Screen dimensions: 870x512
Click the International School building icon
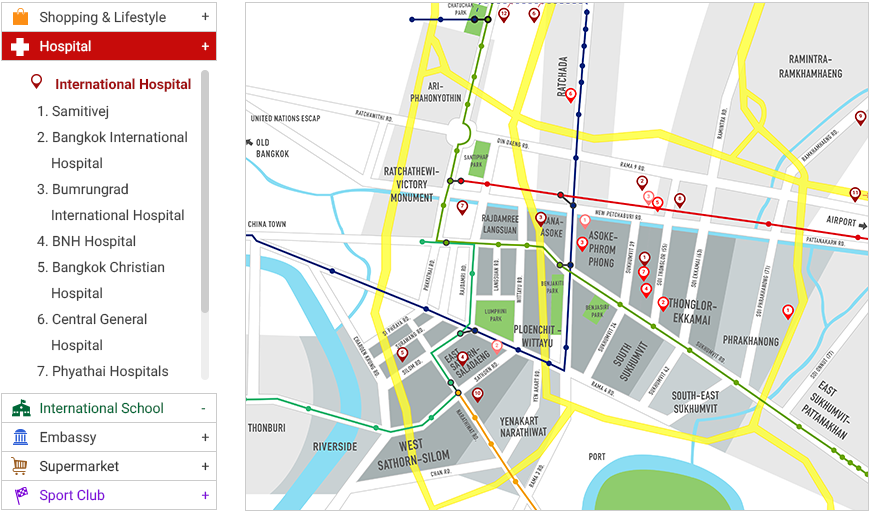(20, 408)
